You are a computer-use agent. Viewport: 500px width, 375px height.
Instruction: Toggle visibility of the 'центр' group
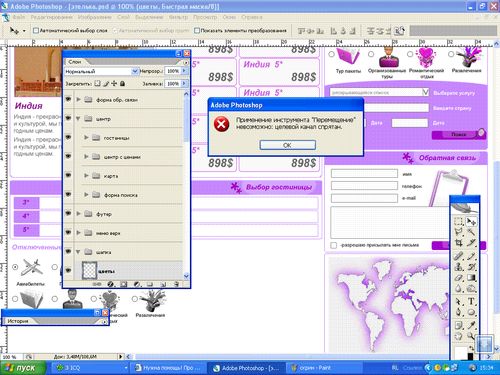click(x=68, y=118)
